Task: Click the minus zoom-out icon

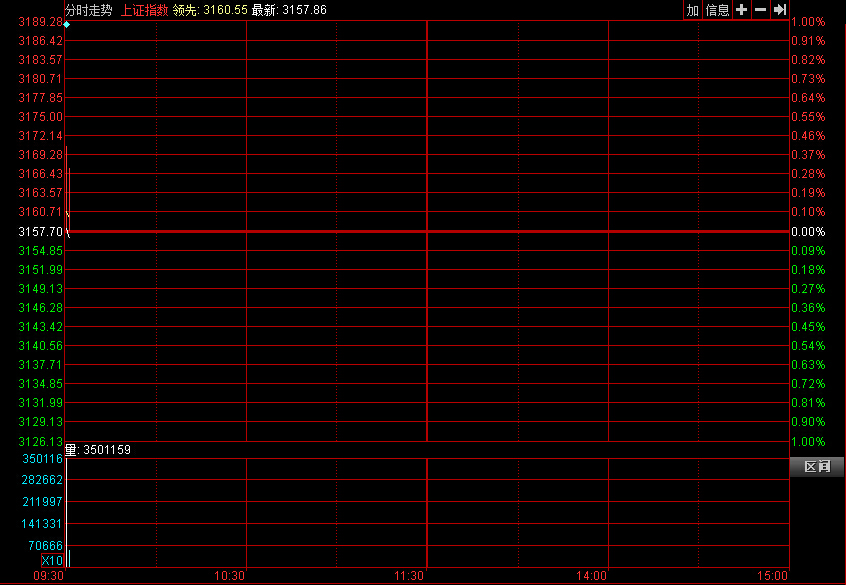Action: tap(760, 10)
